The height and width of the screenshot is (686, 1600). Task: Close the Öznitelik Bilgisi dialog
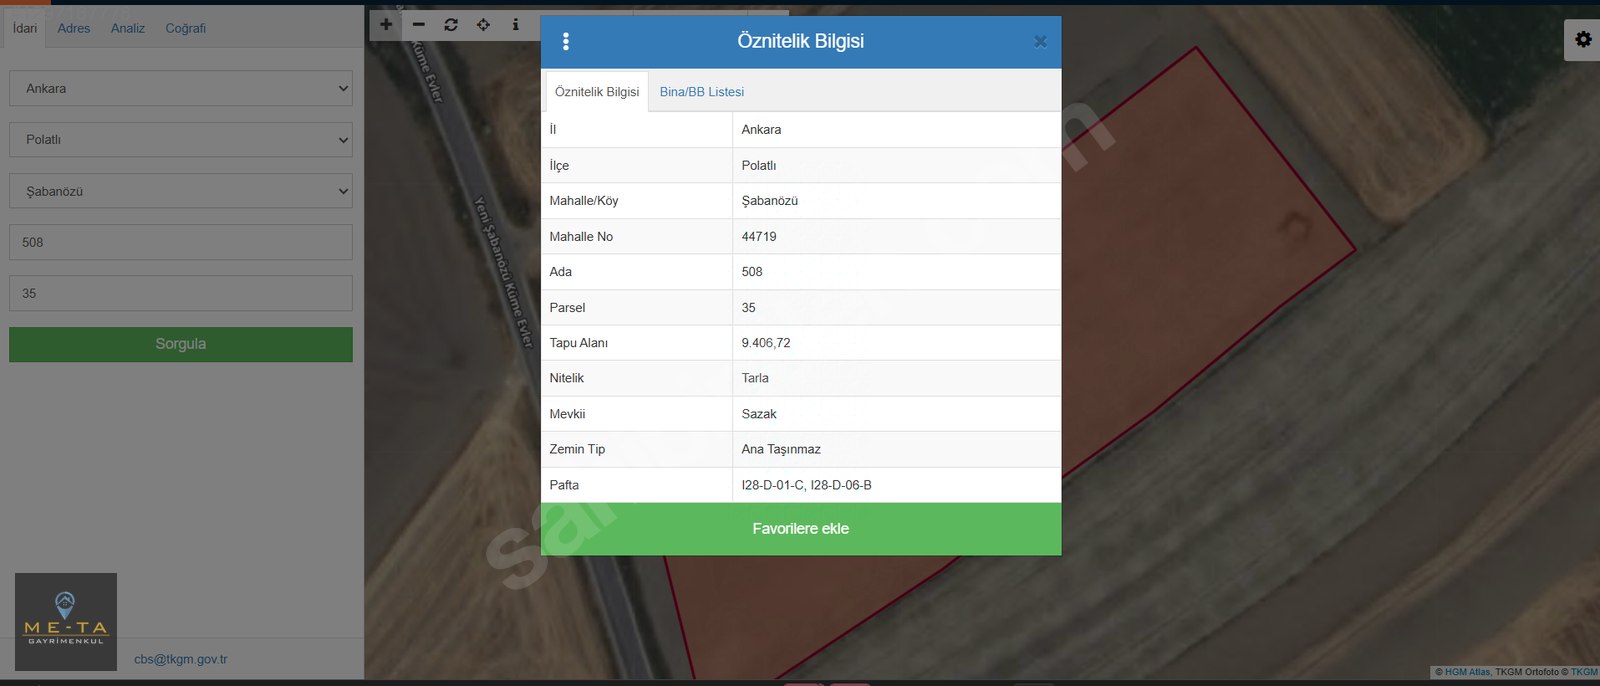click(1040, 42)
